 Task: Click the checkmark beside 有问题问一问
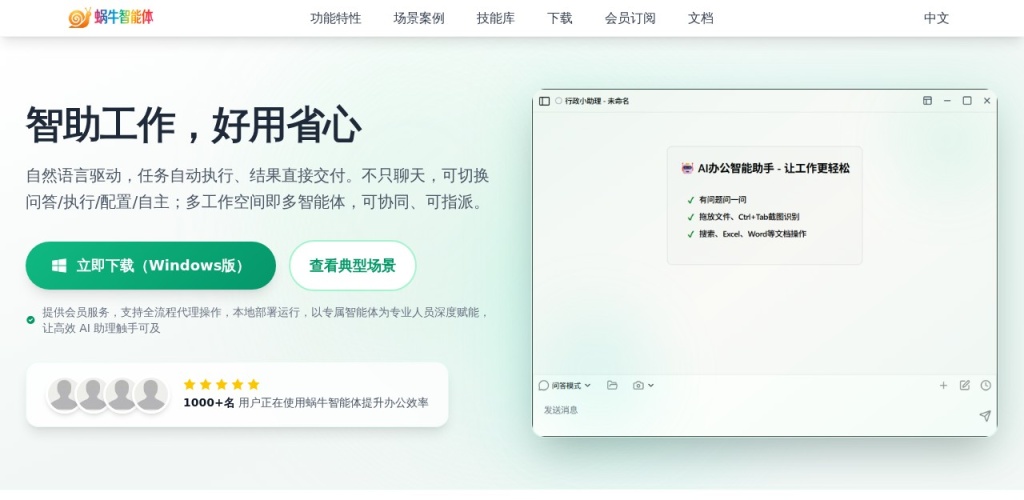tap(690, 200)
